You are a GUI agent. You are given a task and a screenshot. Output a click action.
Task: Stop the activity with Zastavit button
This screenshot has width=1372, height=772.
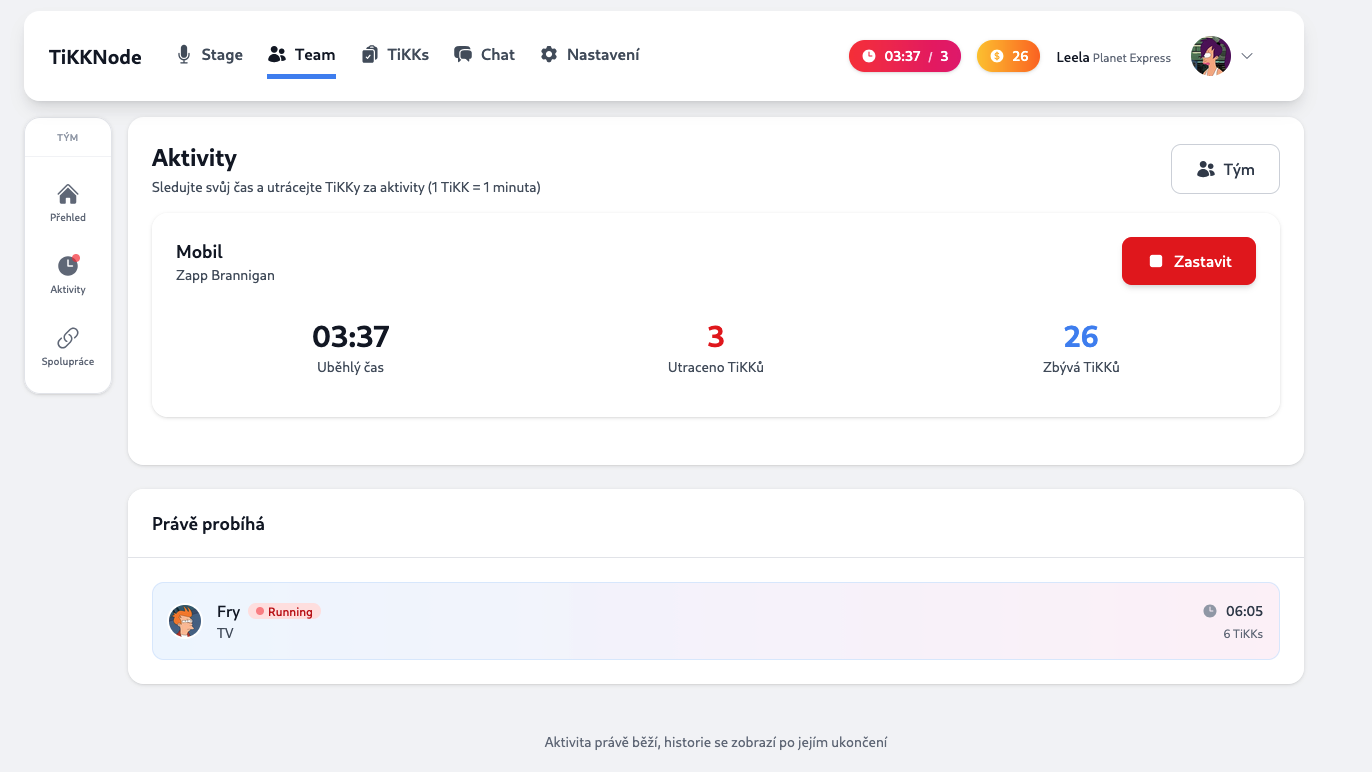(1188, 261)
